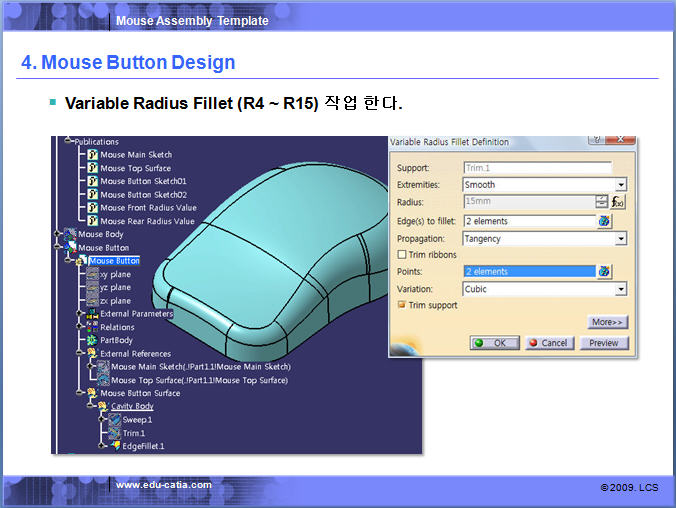Click the Sweep.1 surface icon
The image size is (676, 508).
click(x=114, y=420)
